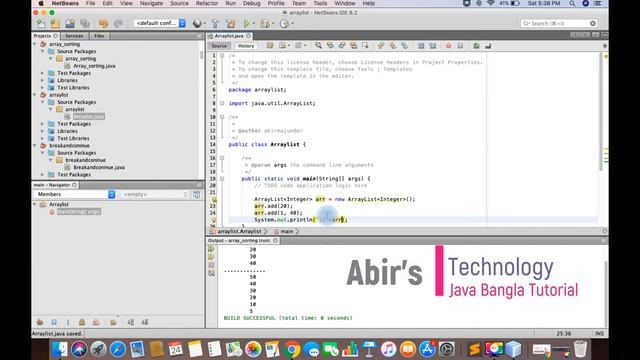Open the Team menu

coord(299,3)
